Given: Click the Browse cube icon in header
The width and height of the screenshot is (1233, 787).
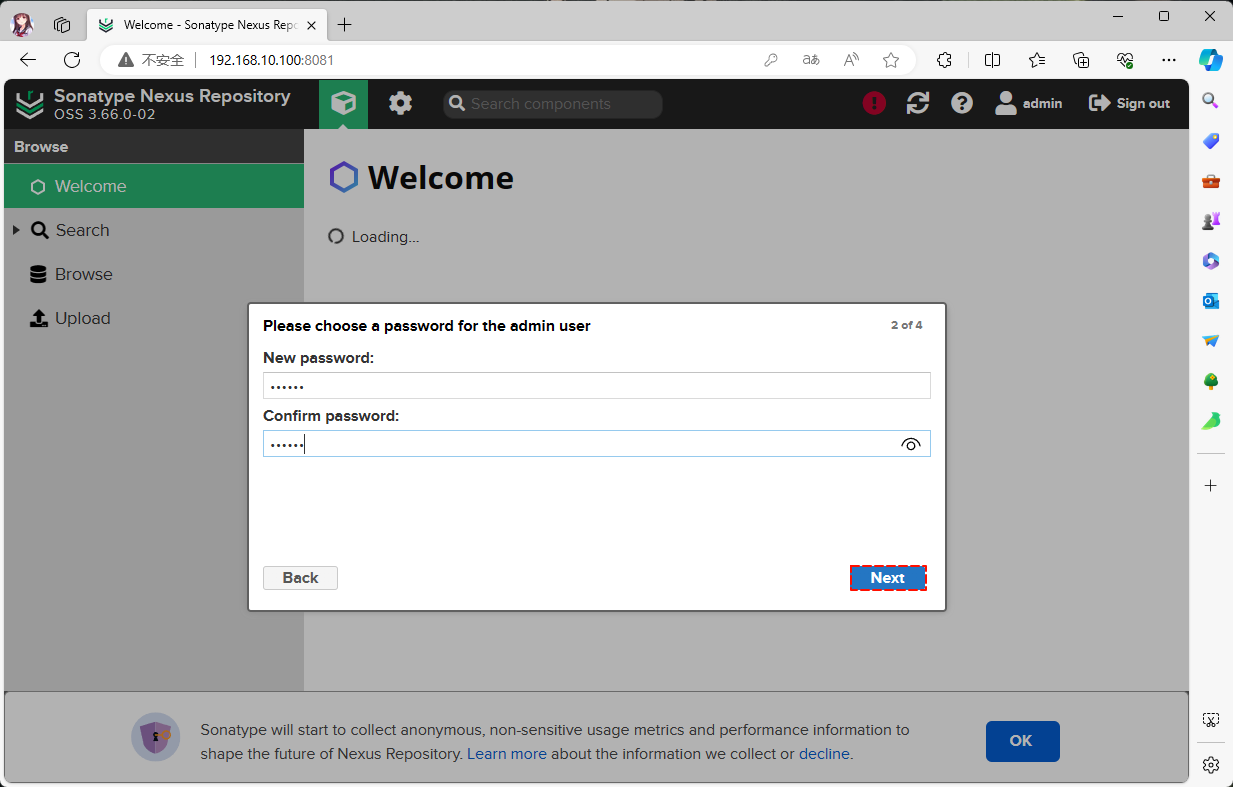Looking at the screenshot, I should tap(343, 104).
